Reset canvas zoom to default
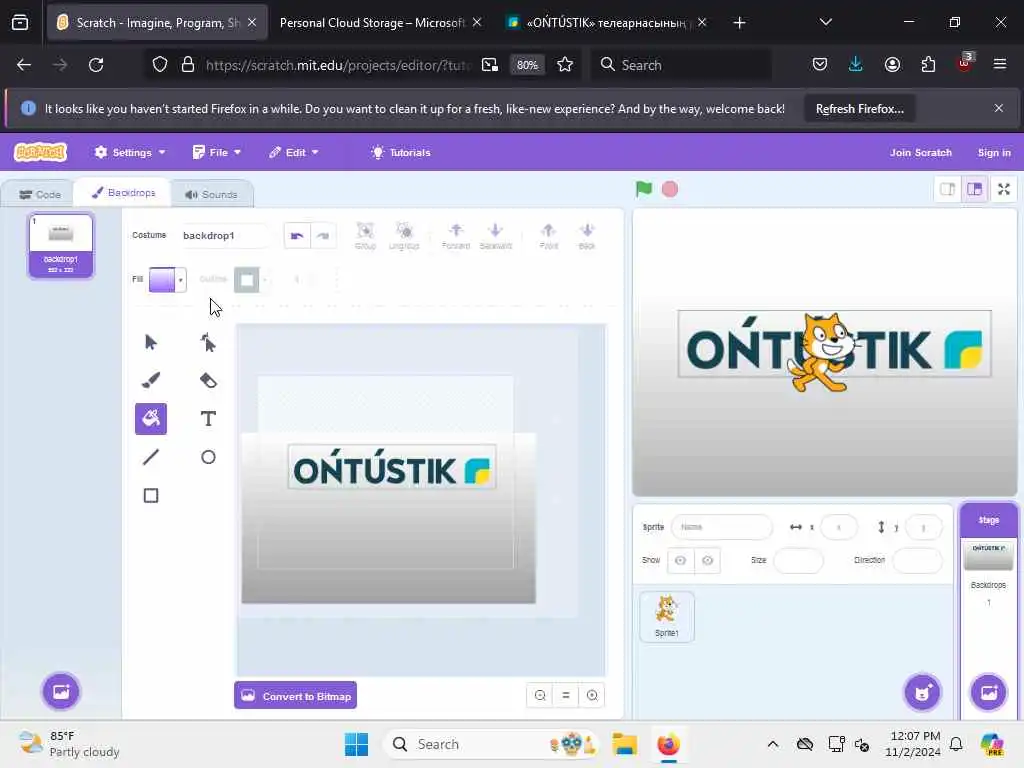 pos(566,696)
